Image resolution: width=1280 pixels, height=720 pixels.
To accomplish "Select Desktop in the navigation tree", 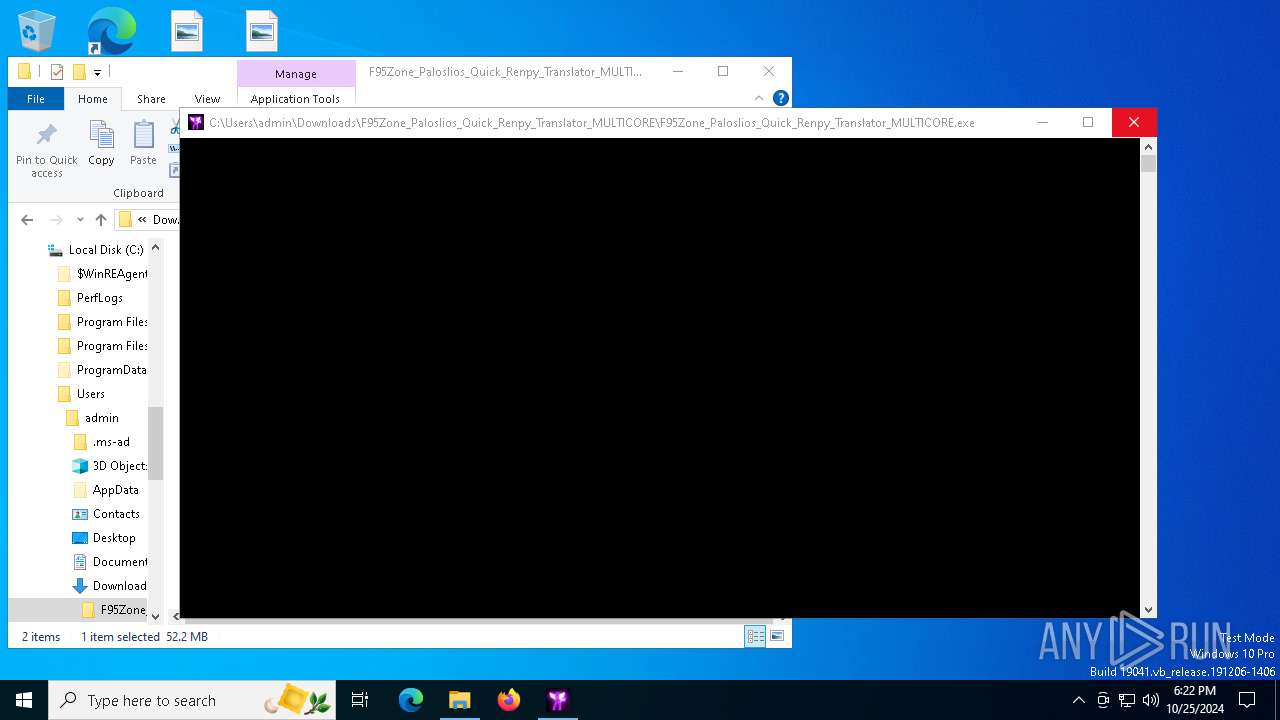I will click(x=114, y=538).
